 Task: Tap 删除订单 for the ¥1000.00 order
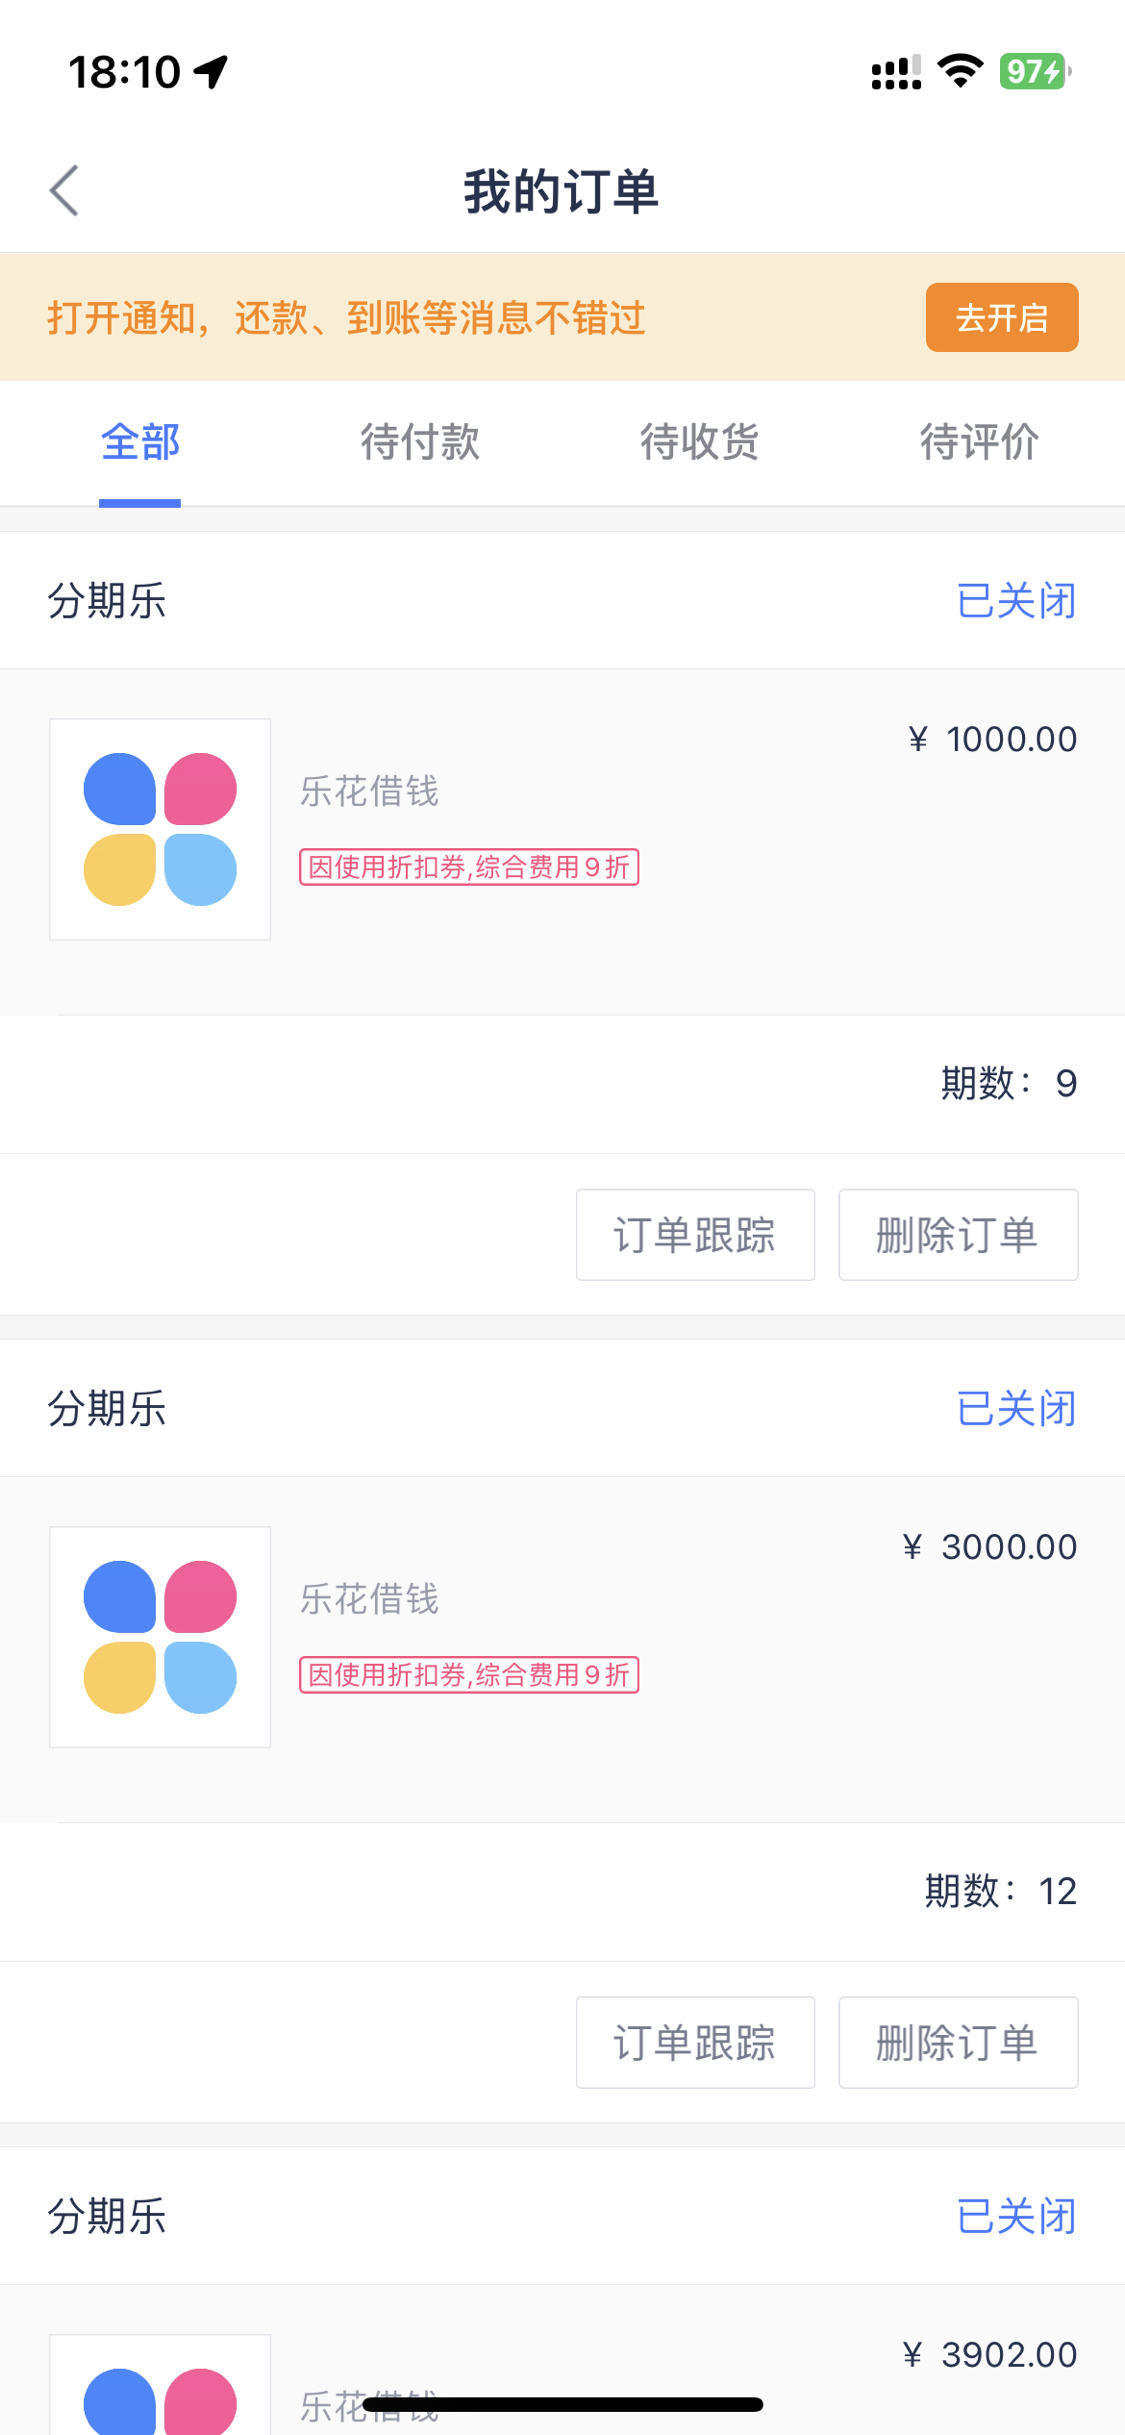[x=958, y=1235]
